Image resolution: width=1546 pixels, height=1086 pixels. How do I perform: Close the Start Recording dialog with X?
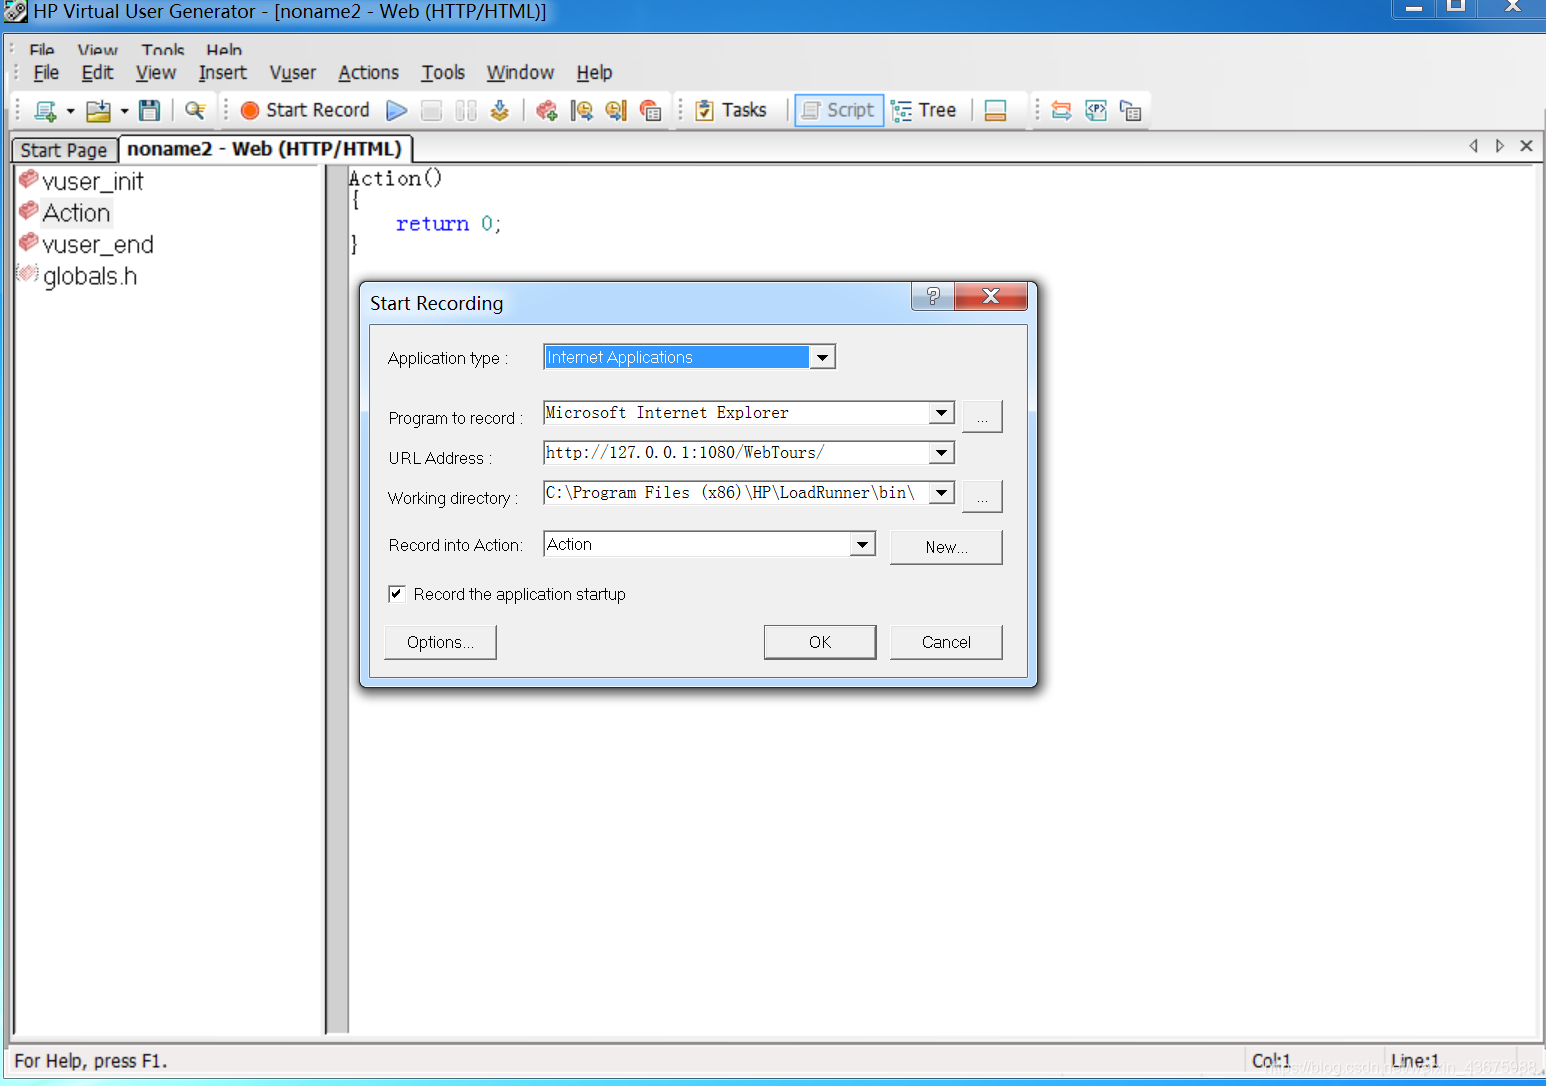click(991, 296)
